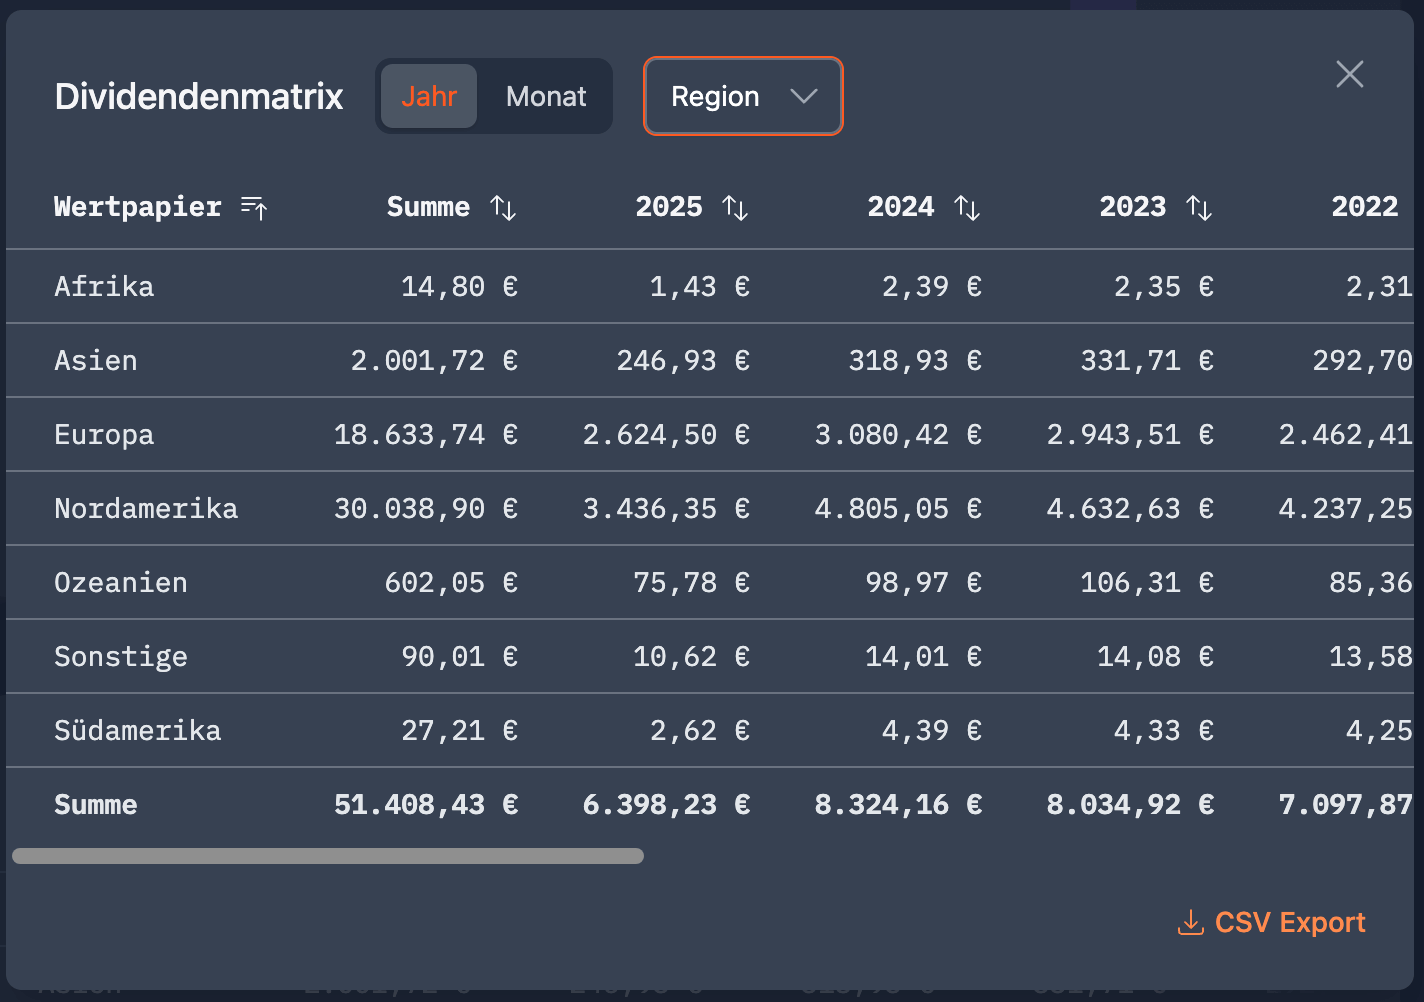
Task: Click the download icon next to CSV Export
Action: coord(1189,923)
